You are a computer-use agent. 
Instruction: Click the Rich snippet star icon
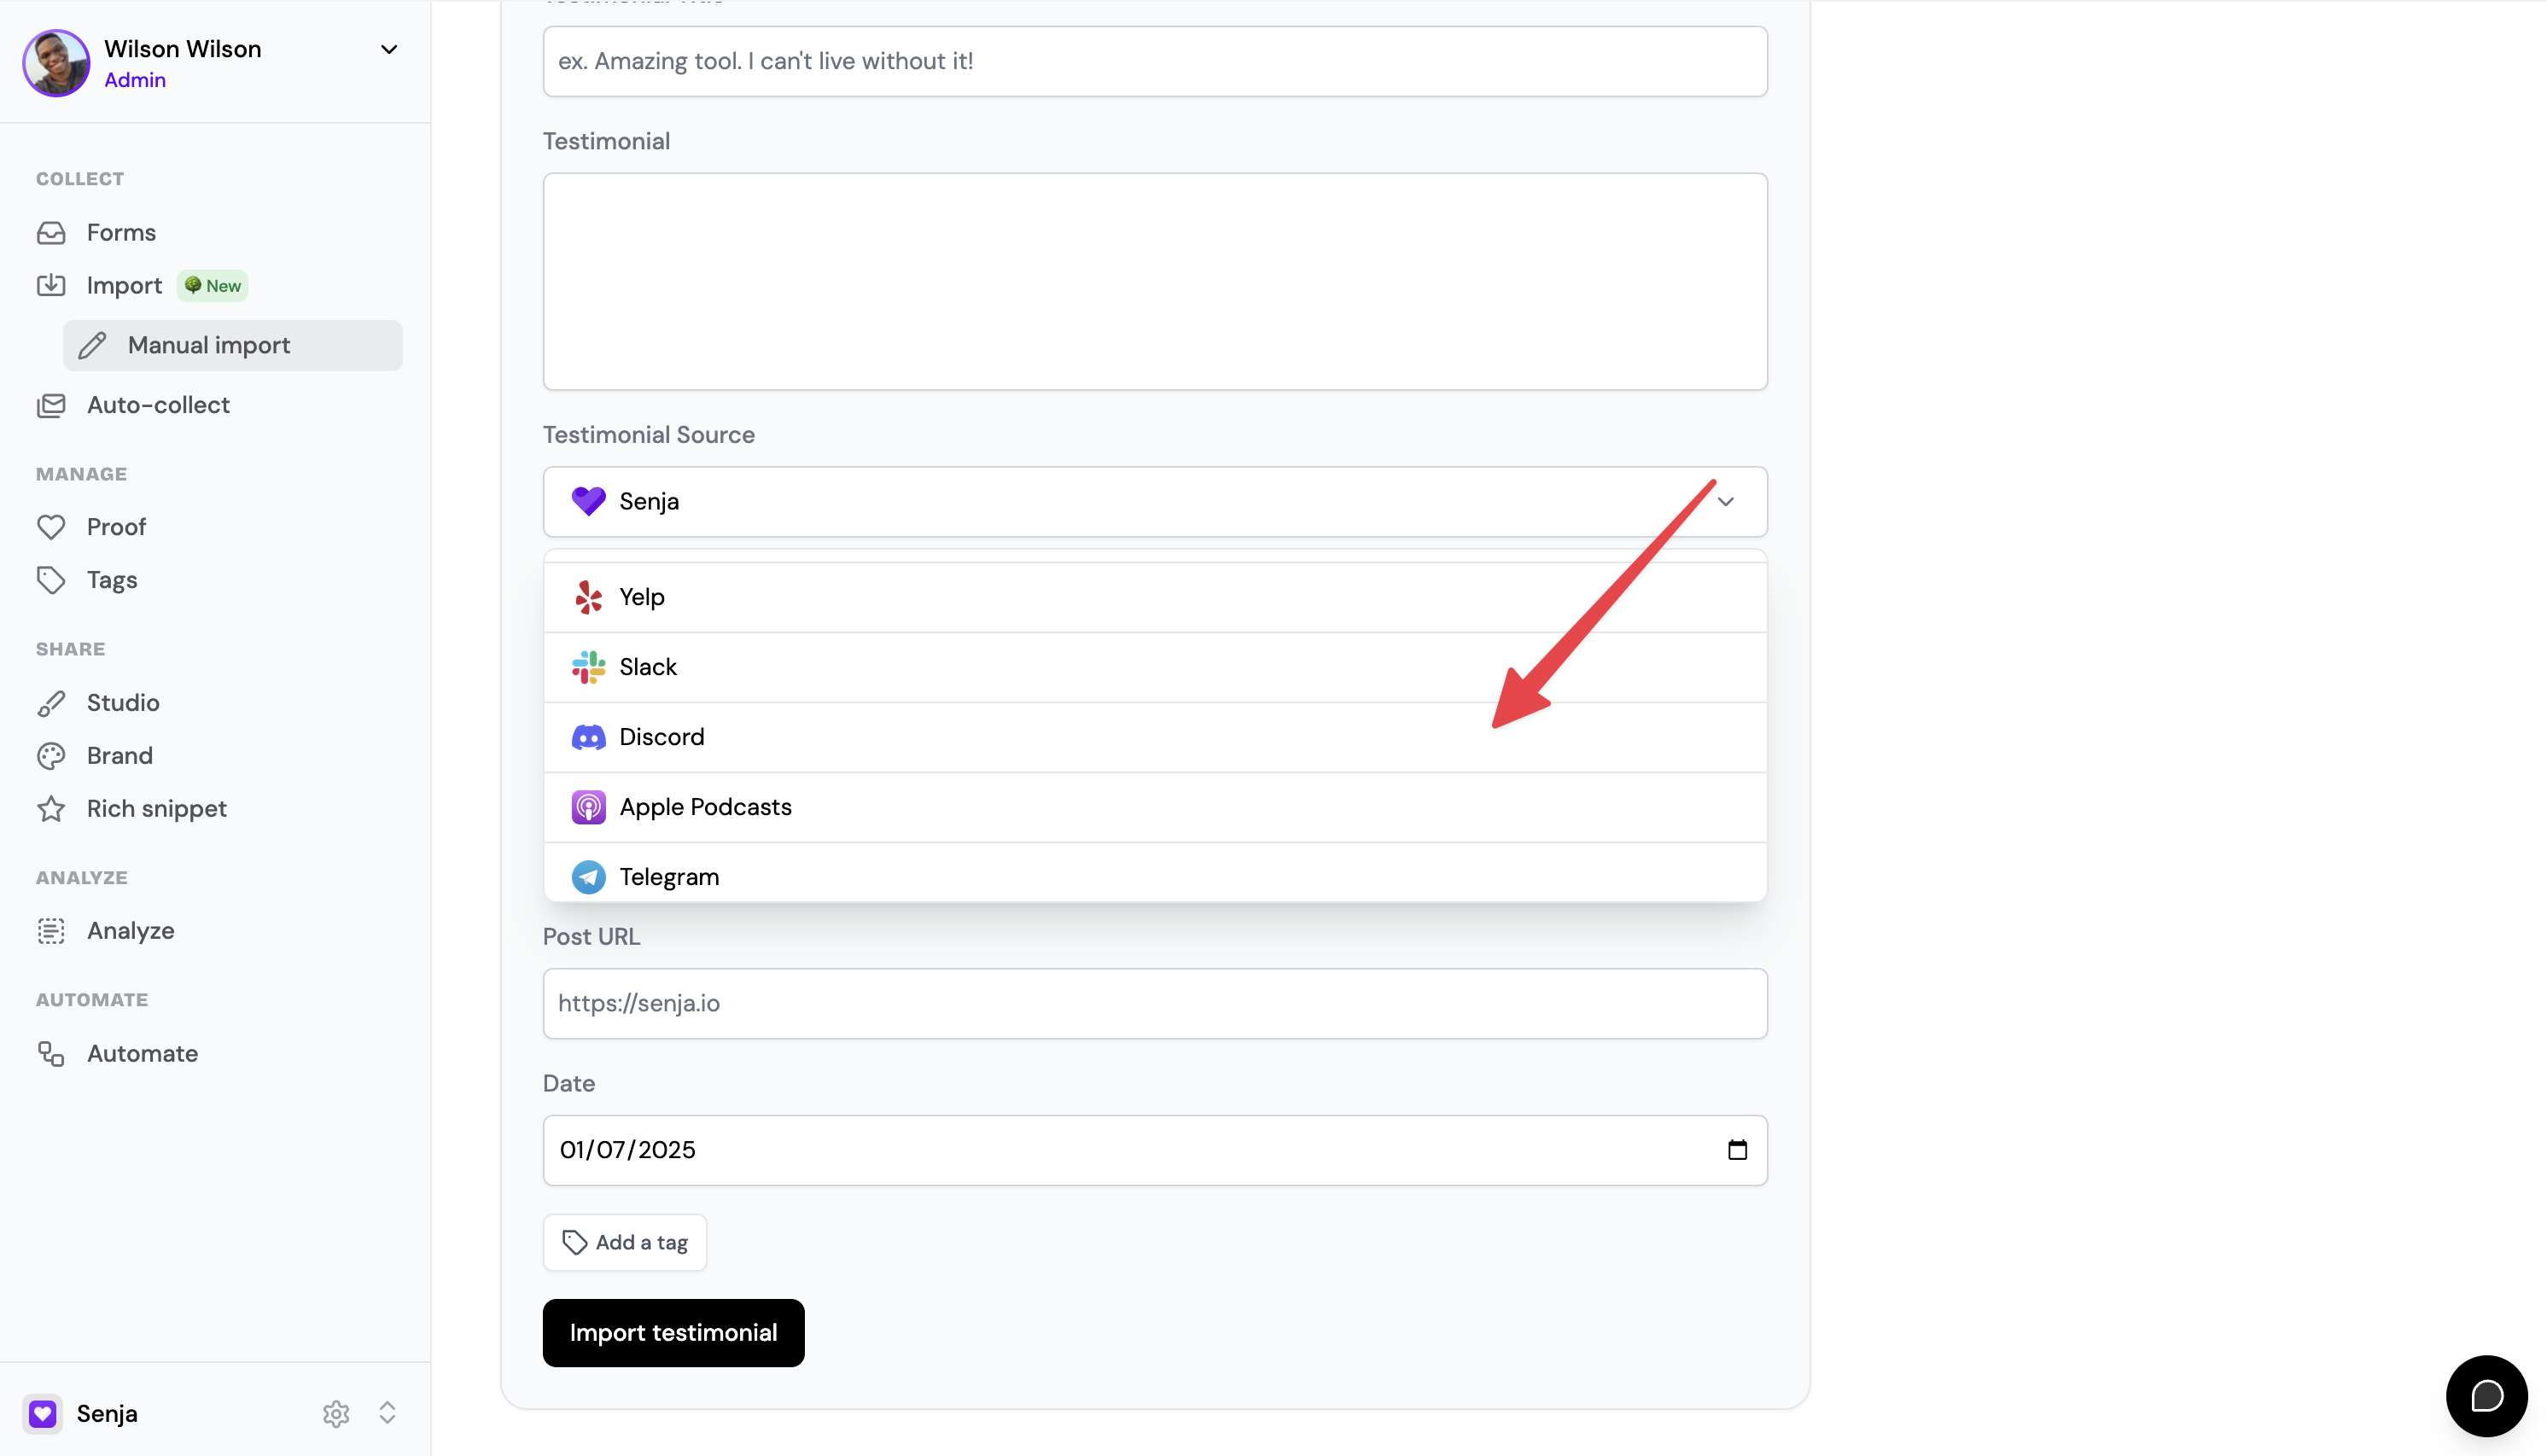coord(51,809)
